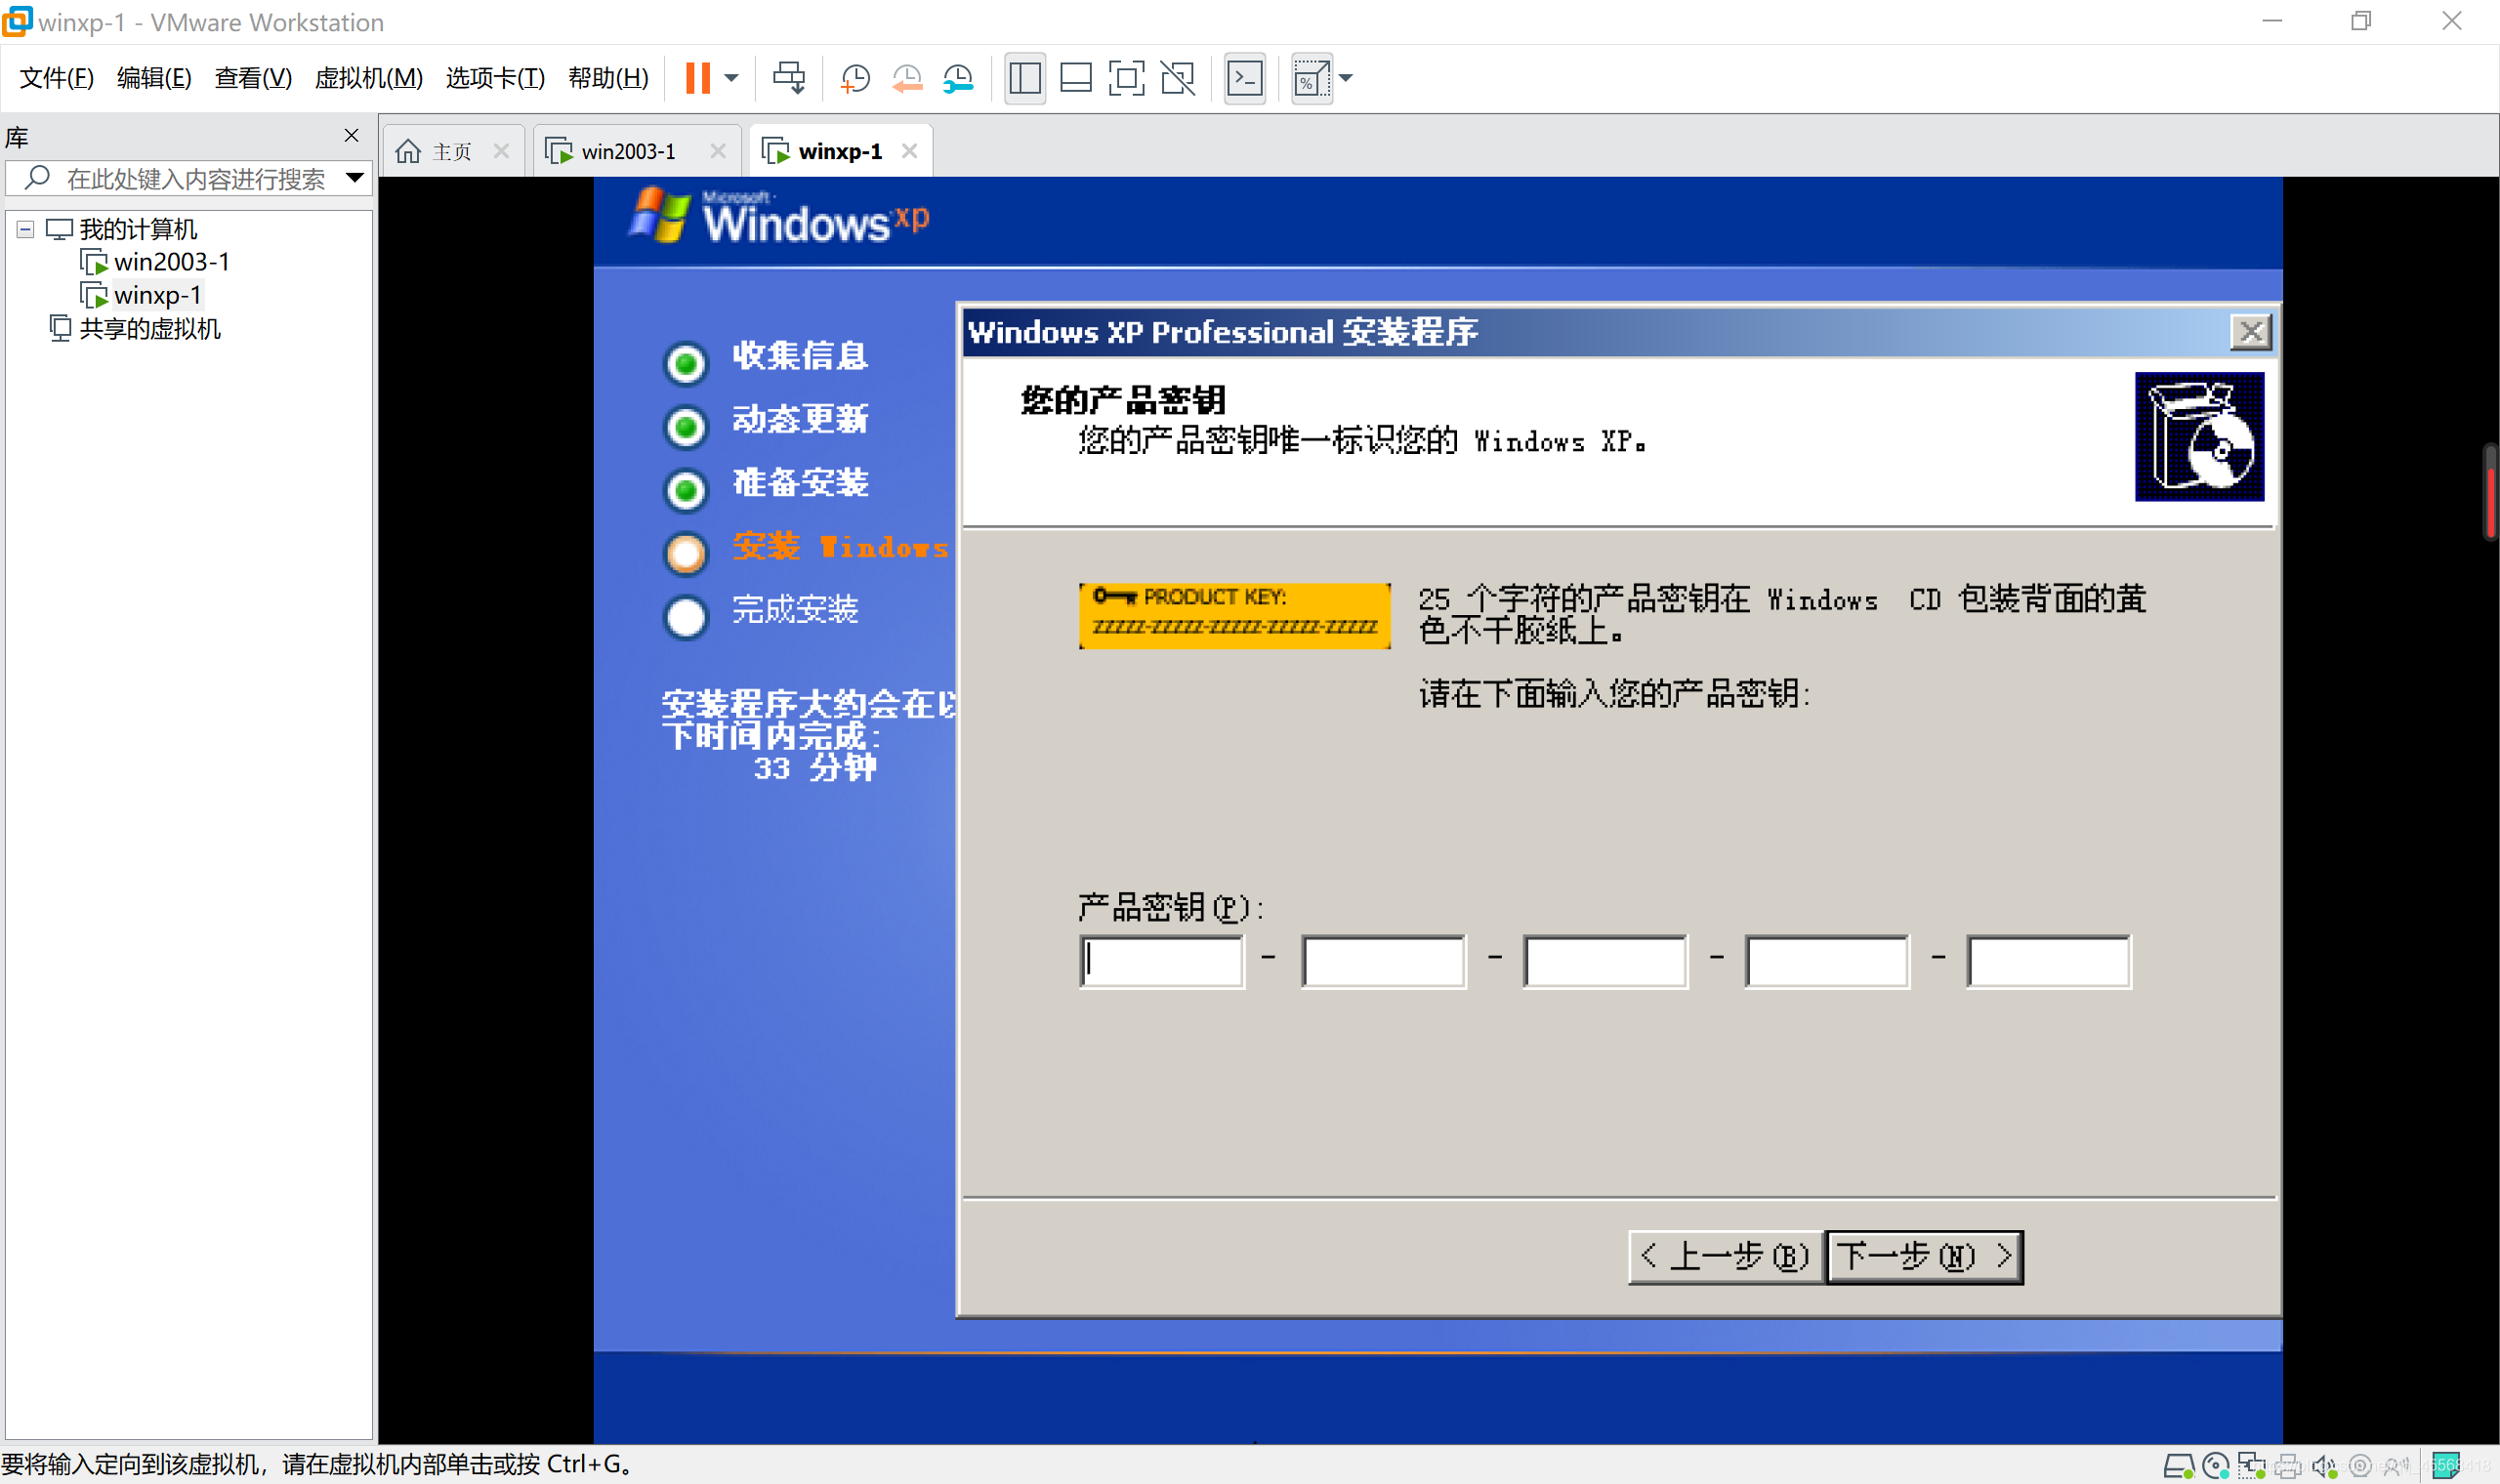Toggle the thumbnail bar view icon

point(1075,78)
